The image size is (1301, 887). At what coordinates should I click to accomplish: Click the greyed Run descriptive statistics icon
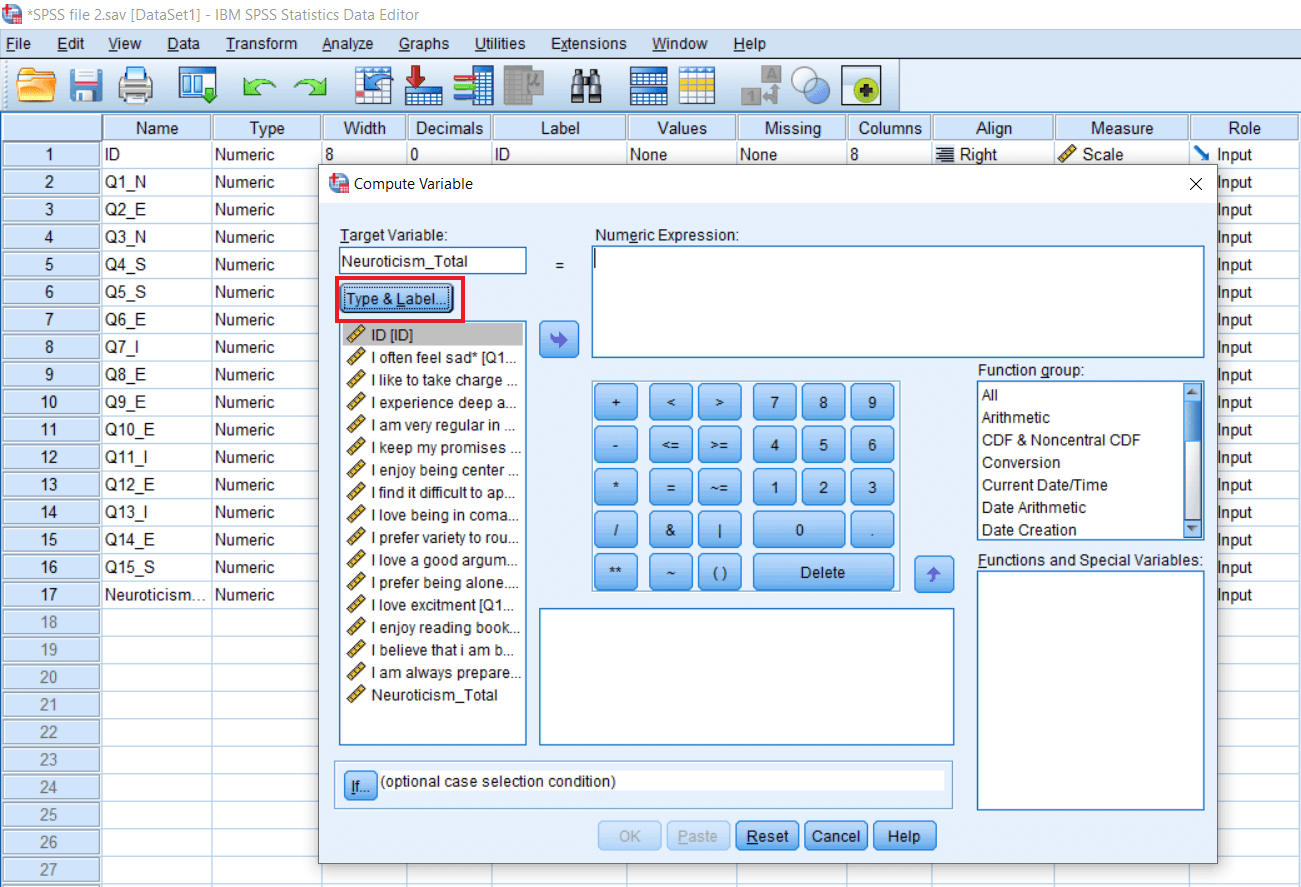coord(523,86)
